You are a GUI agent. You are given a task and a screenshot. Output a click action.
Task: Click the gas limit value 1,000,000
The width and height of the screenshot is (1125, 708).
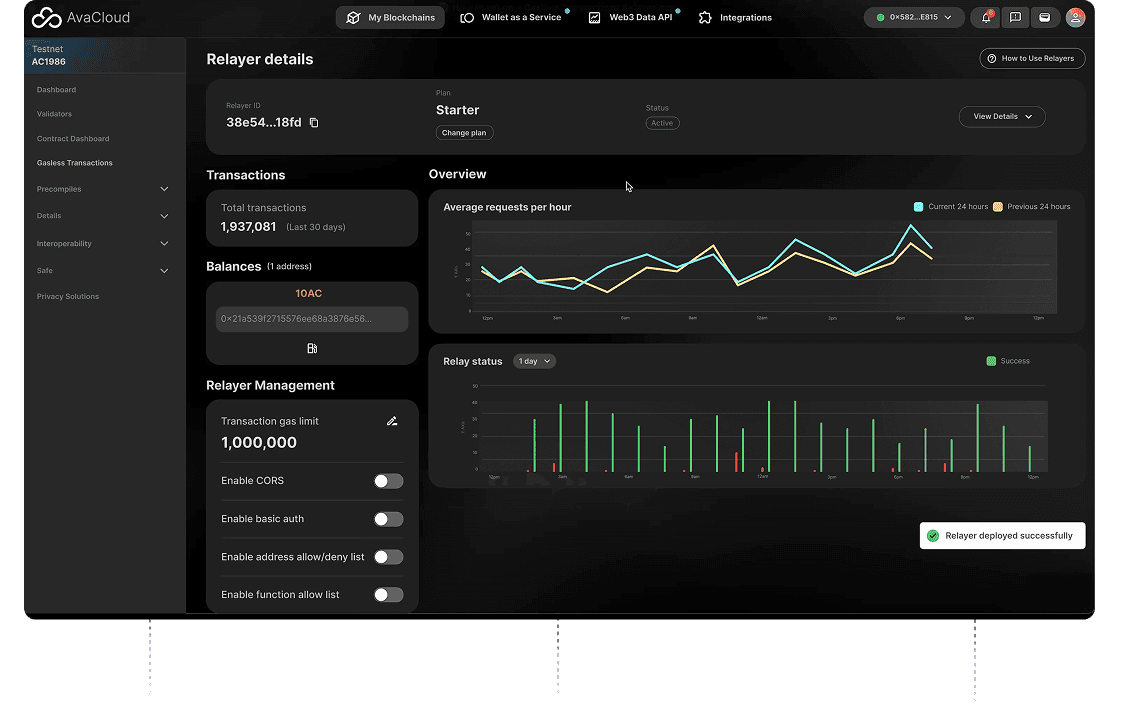coord(259,443)
